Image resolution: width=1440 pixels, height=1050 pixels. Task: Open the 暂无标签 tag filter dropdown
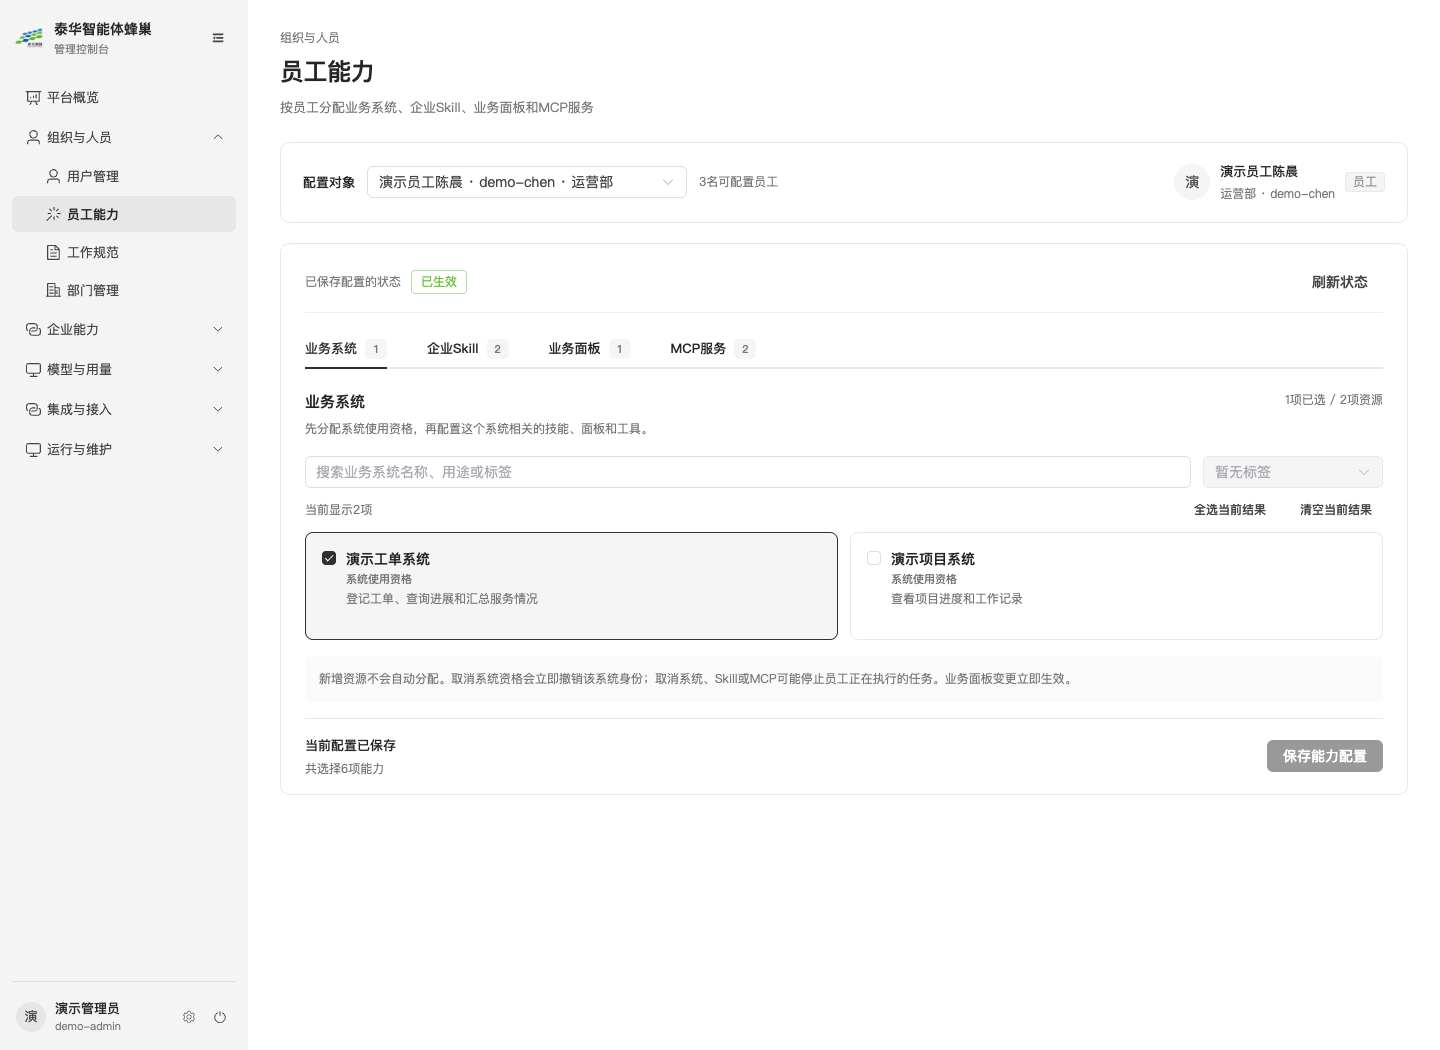click(x=1293, y=472)
